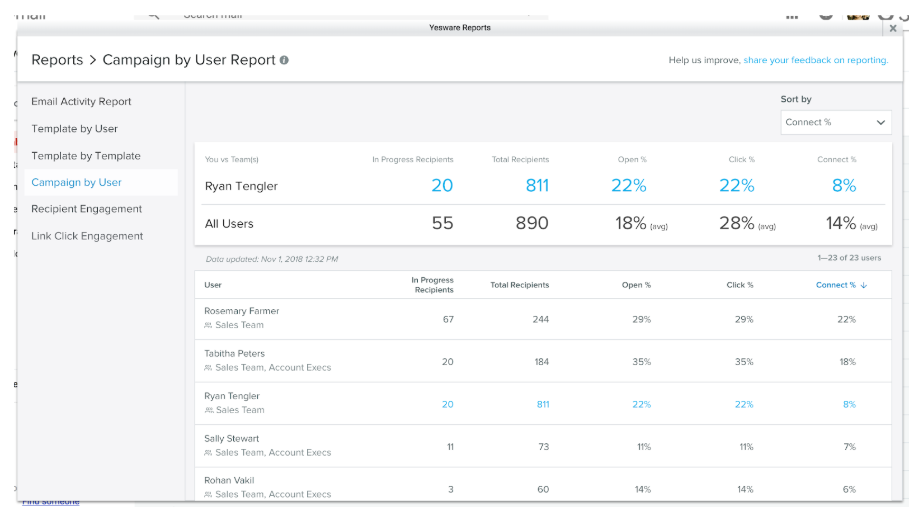
Task: Click Rohan Vakil's 6% connect cell
Action: click(849, 489)
